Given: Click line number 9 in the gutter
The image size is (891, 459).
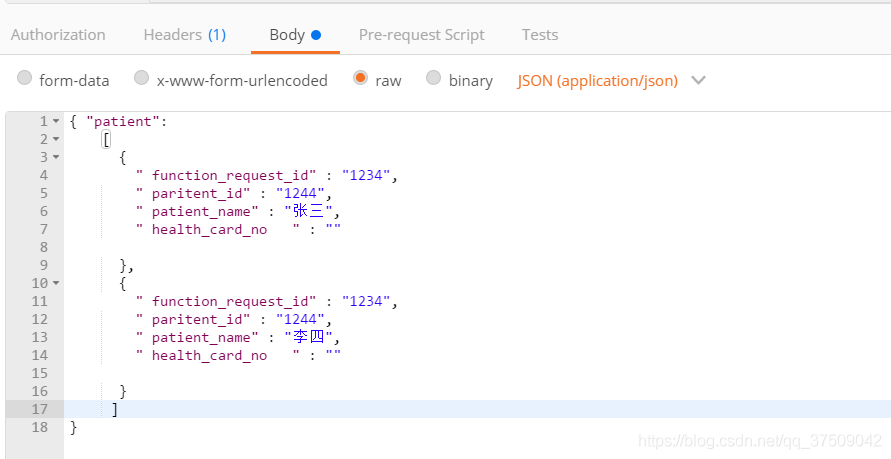Looking at the screenshot, I should [44, 265].
